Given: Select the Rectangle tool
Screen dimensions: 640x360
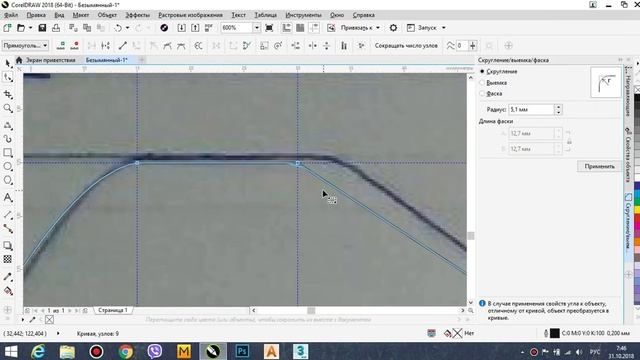Looking at the screenshot, I should (x=8, y=153).
